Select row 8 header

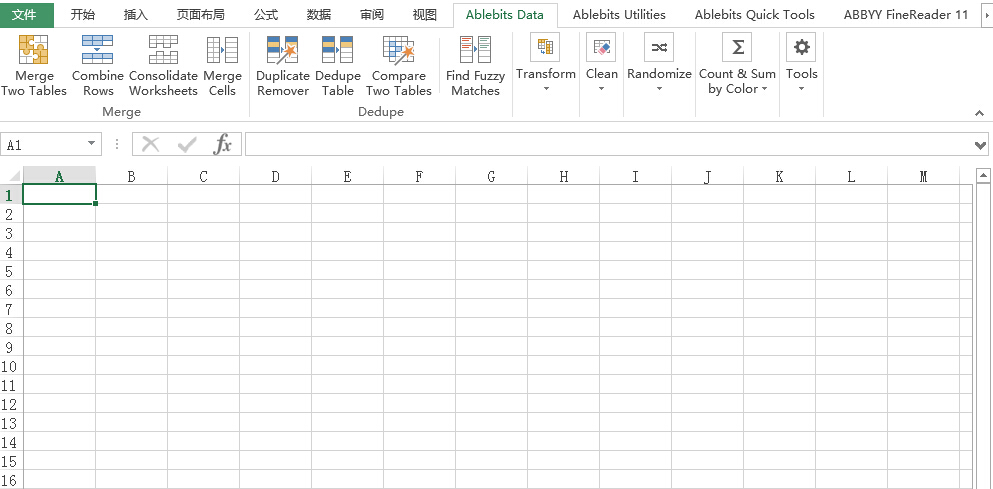(x=11, y=327)
